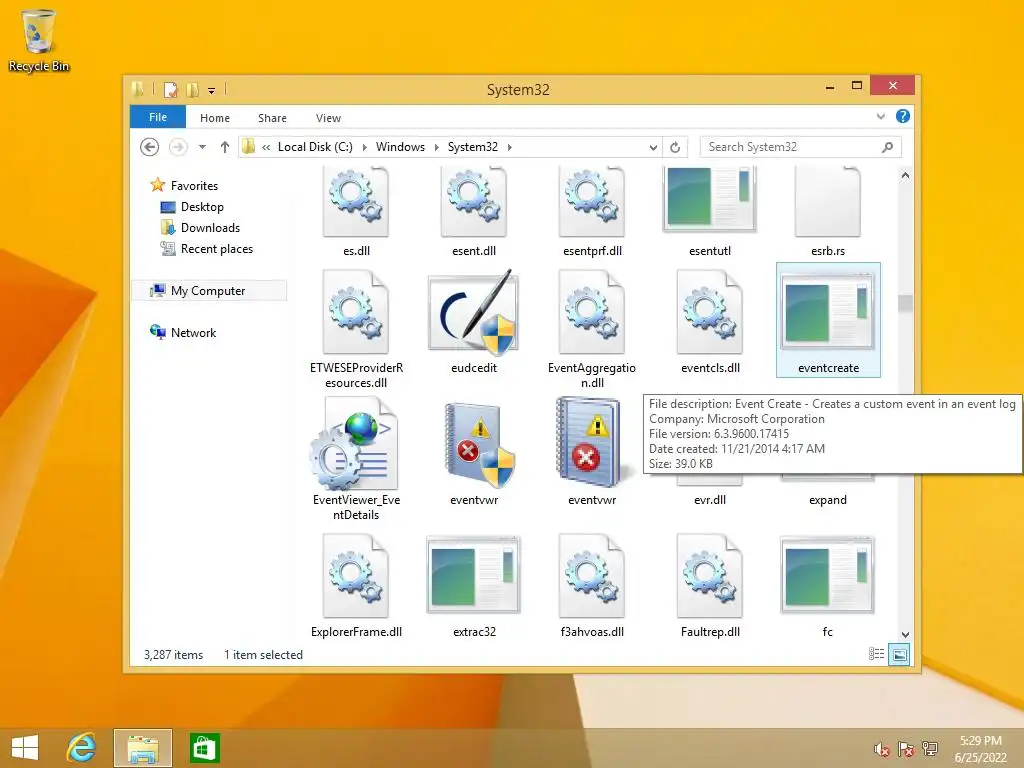Screen dimensions: 1024x768
Task: Click the file list scrollbar thumb
Action: [x=905, y=303]
